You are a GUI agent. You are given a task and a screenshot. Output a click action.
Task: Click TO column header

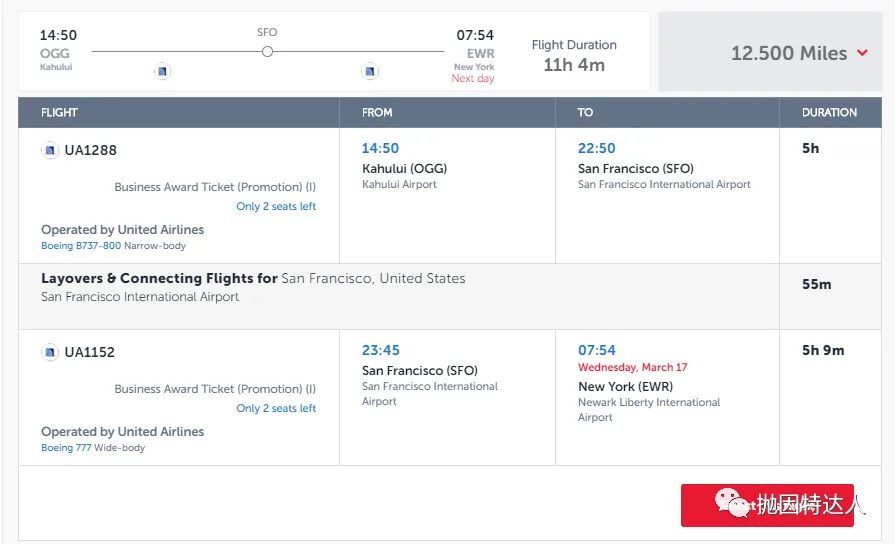tap(585, 112)
